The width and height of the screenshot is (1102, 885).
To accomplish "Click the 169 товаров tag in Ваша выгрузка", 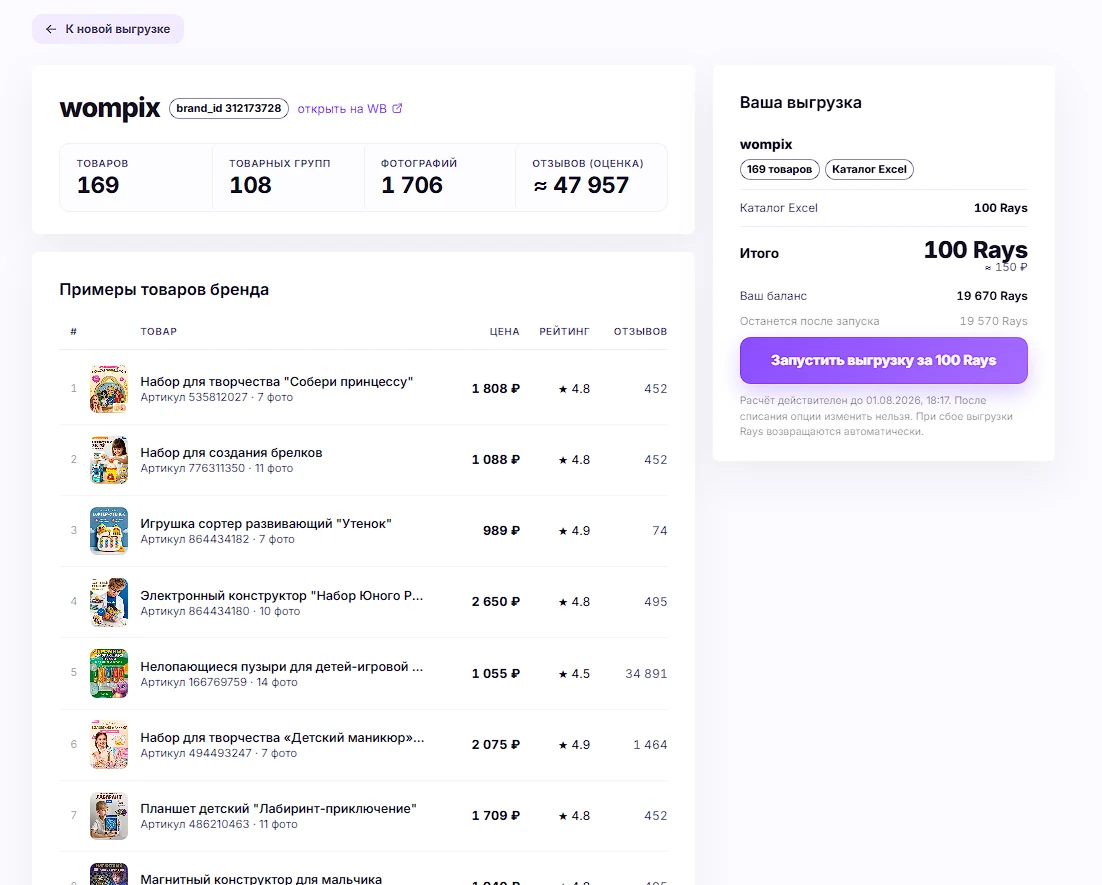I will (779, 169).
